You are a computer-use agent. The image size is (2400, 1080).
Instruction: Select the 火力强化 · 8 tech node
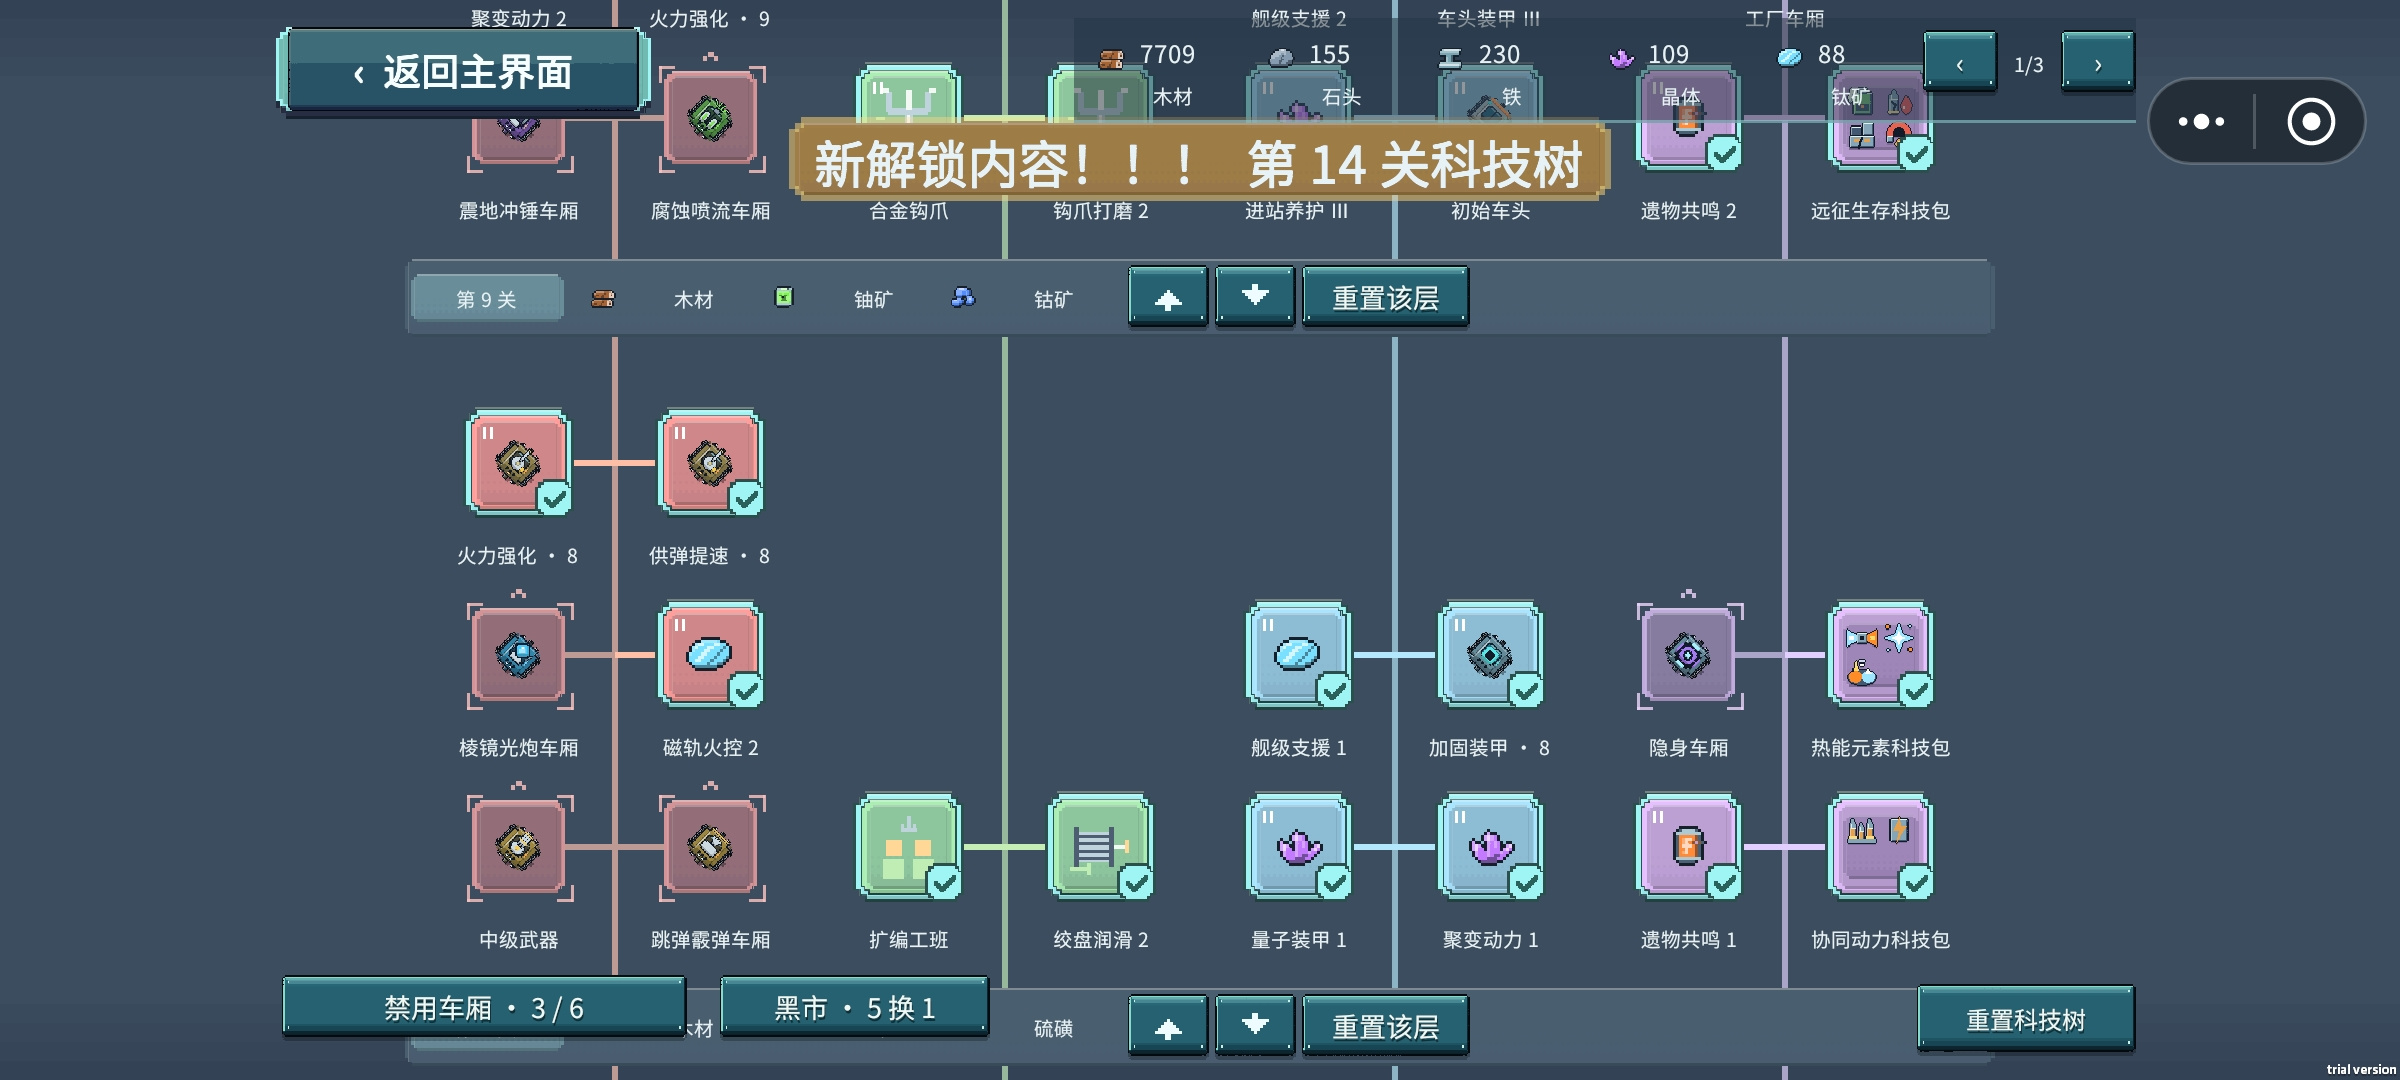(x=518, y=463)
